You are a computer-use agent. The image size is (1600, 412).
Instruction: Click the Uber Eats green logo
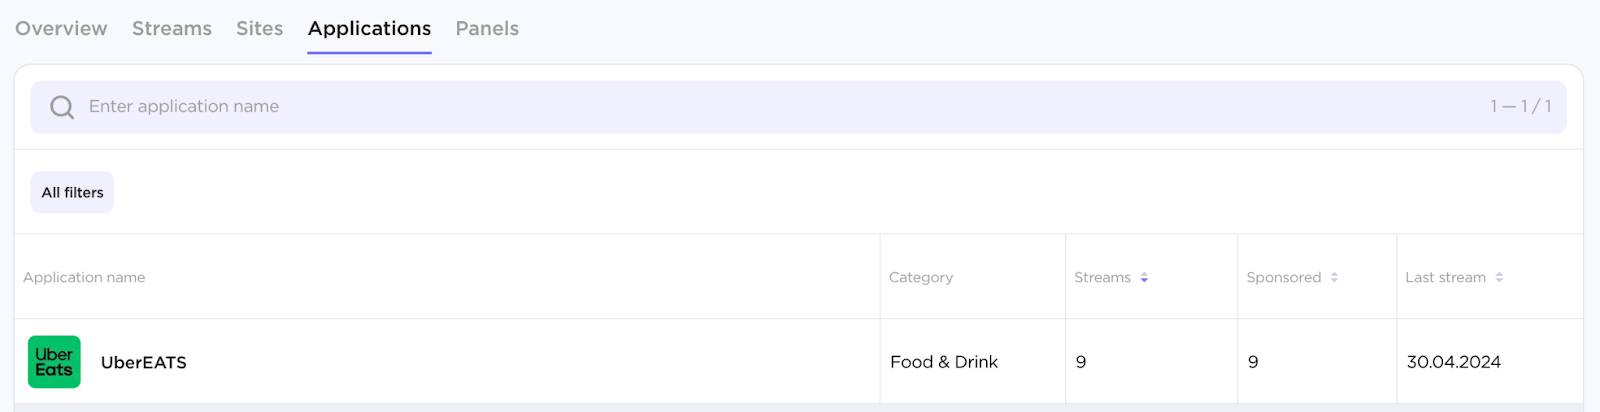[x=54, y=362]
